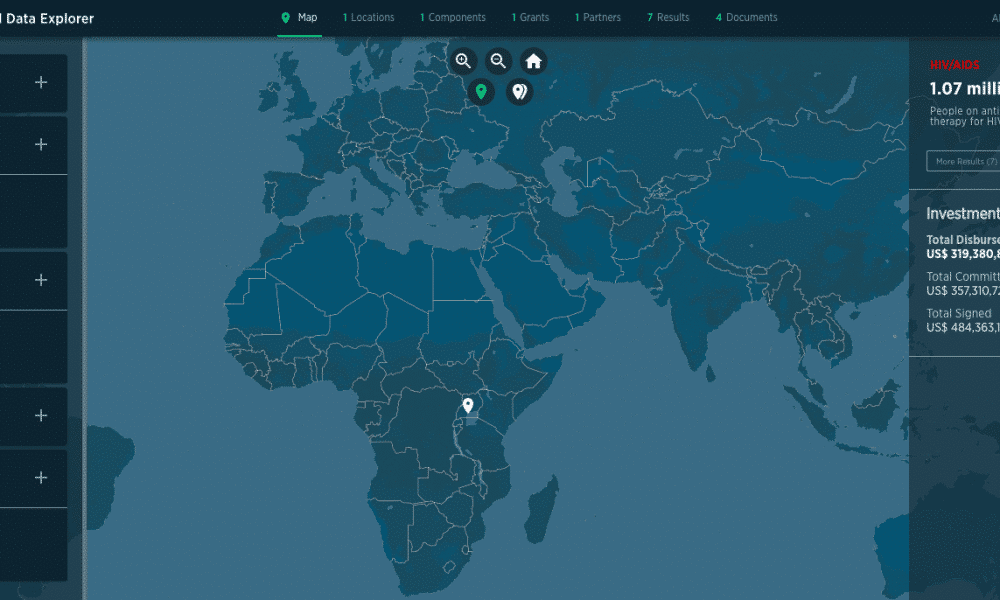Open the Partners tab

(598, 17)
